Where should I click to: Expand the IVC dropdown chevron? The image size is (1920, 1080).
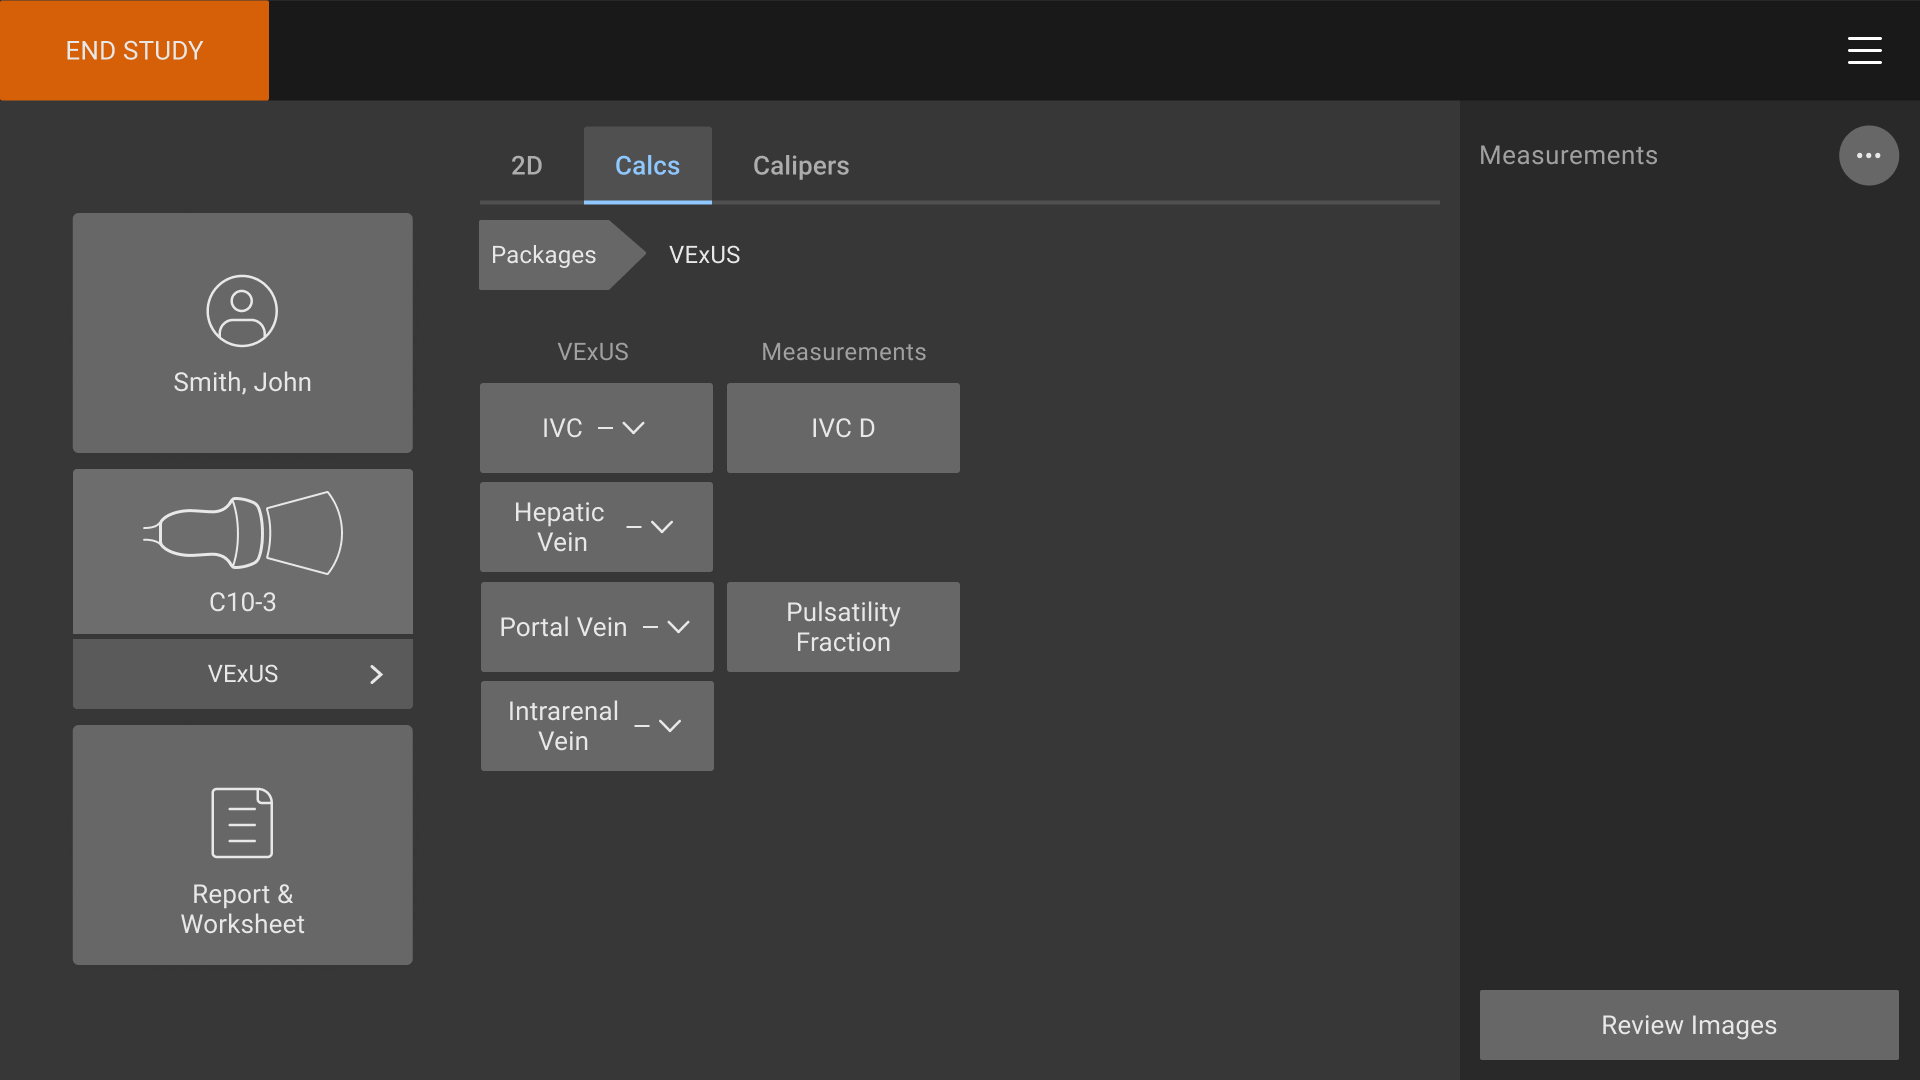(x=633, y=428)
